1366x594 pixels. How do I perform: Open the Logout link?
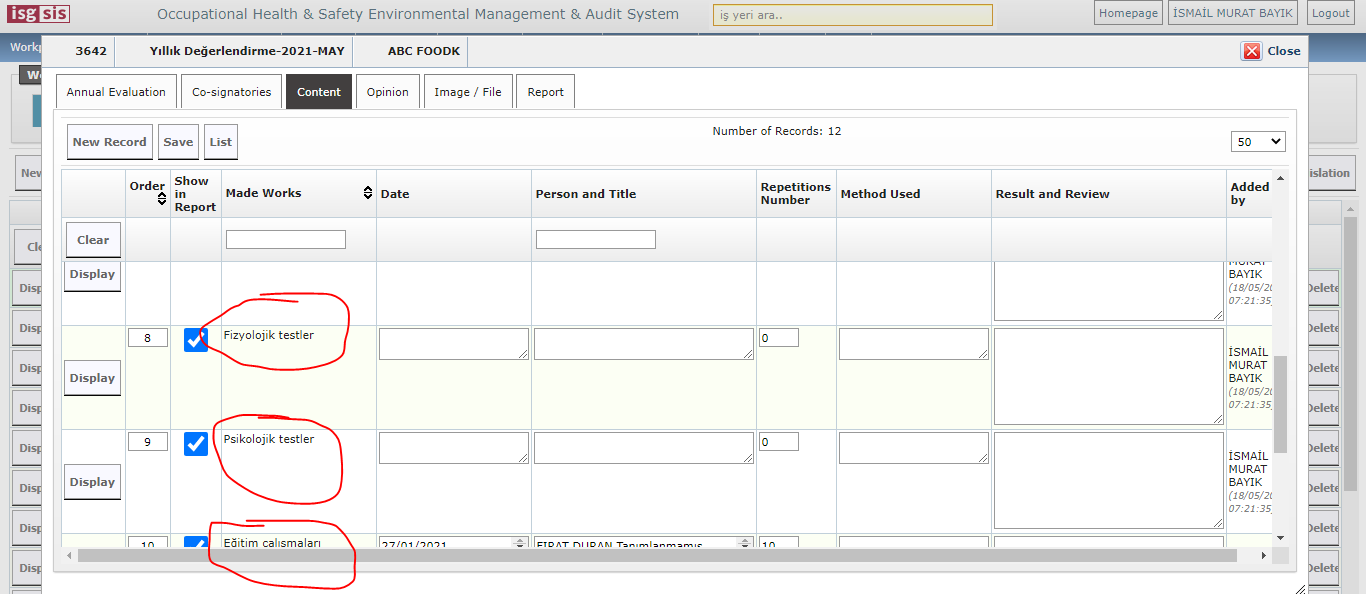(1330, 13)
